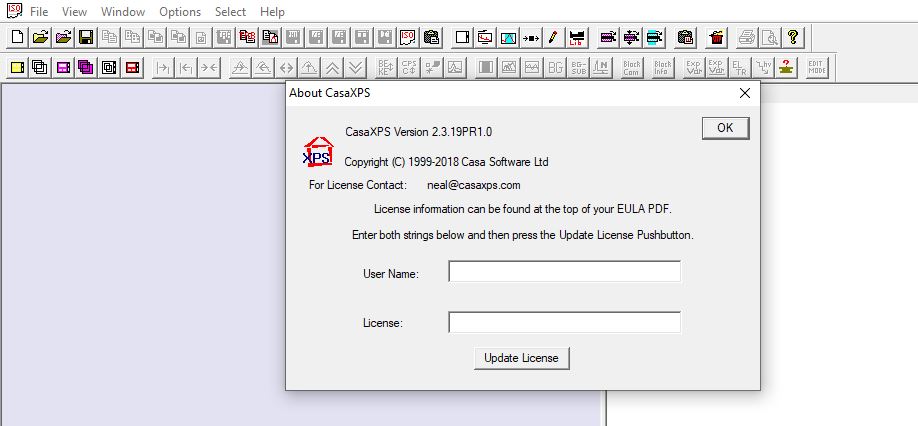Click the BG-SUB background subtract icon
Viewport: 918px width, 426px height.
click(x=578, y=67)
